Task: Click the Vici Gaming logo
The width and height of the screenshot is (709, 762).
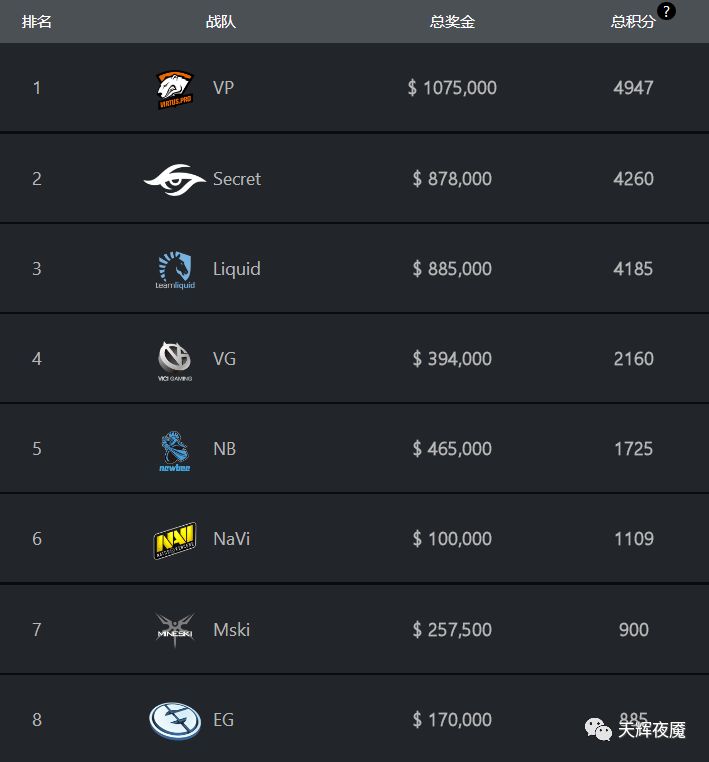Action: pos(175,361)
